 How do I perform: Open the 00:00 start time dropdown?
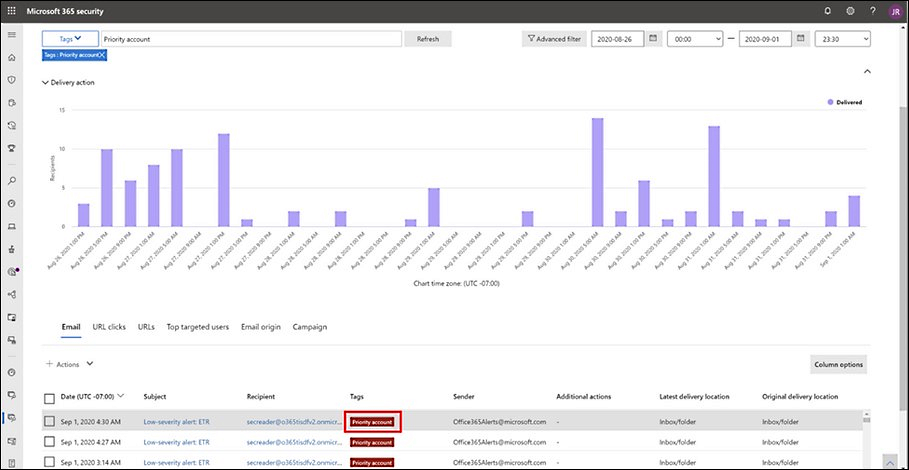point(695,39)
